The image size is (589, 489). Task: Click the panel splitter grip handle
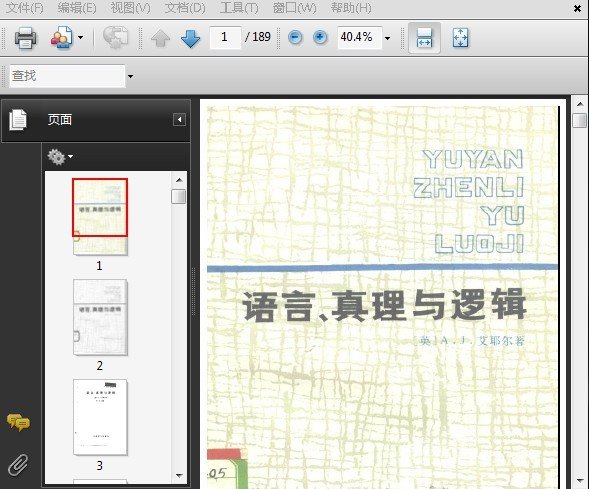pos(194,291)
